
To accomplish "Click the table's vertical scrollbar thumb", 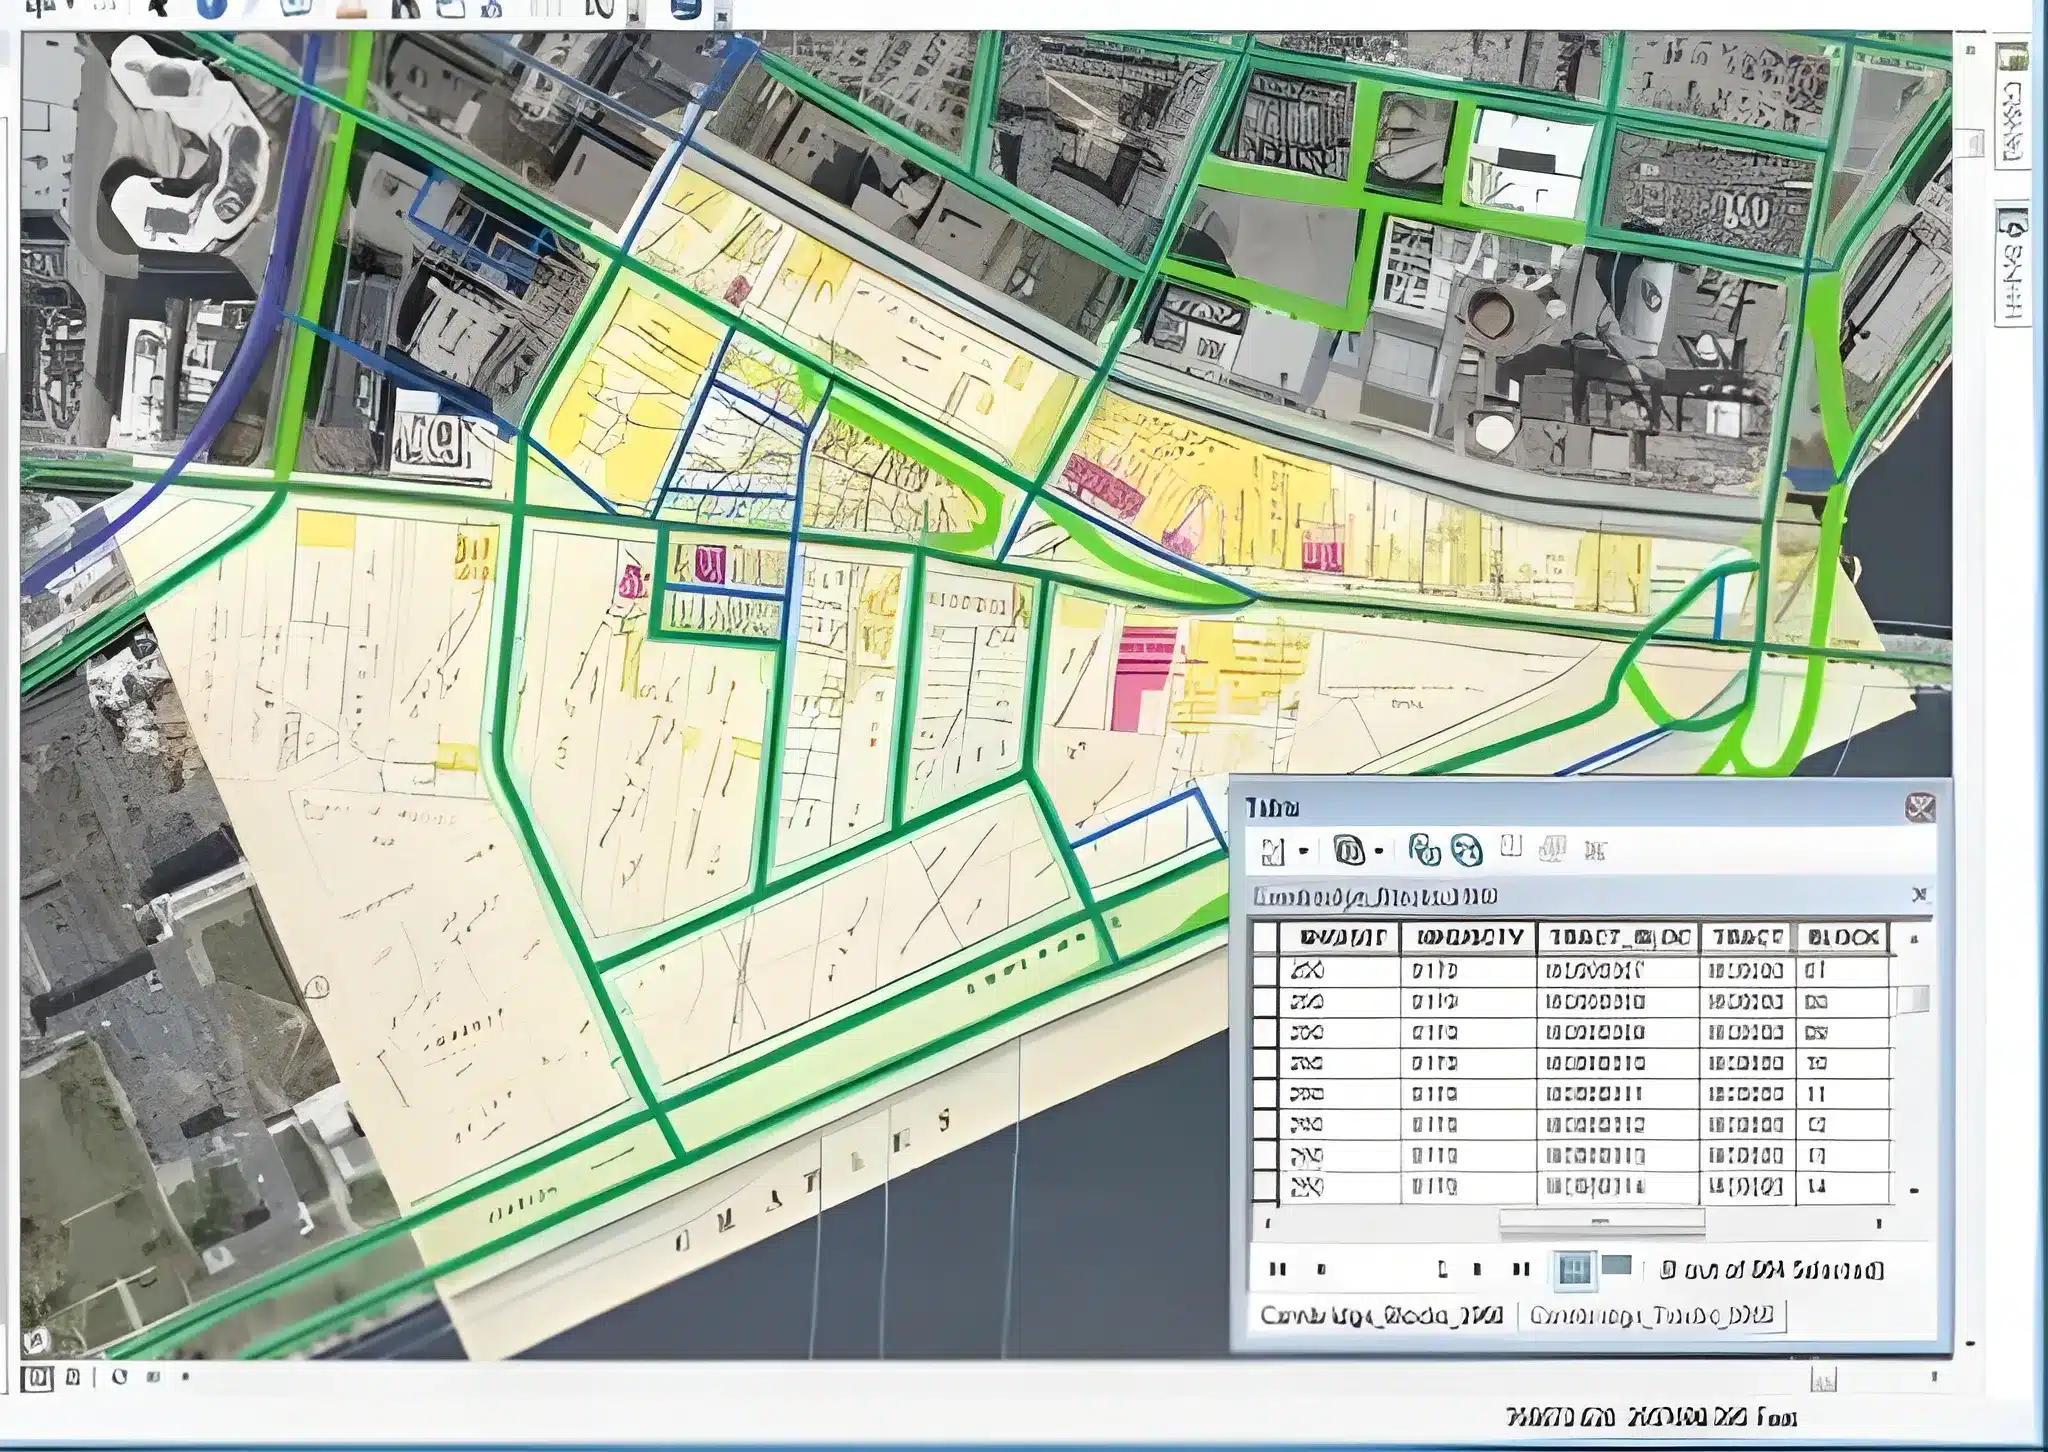I will tap(1914, 999).
